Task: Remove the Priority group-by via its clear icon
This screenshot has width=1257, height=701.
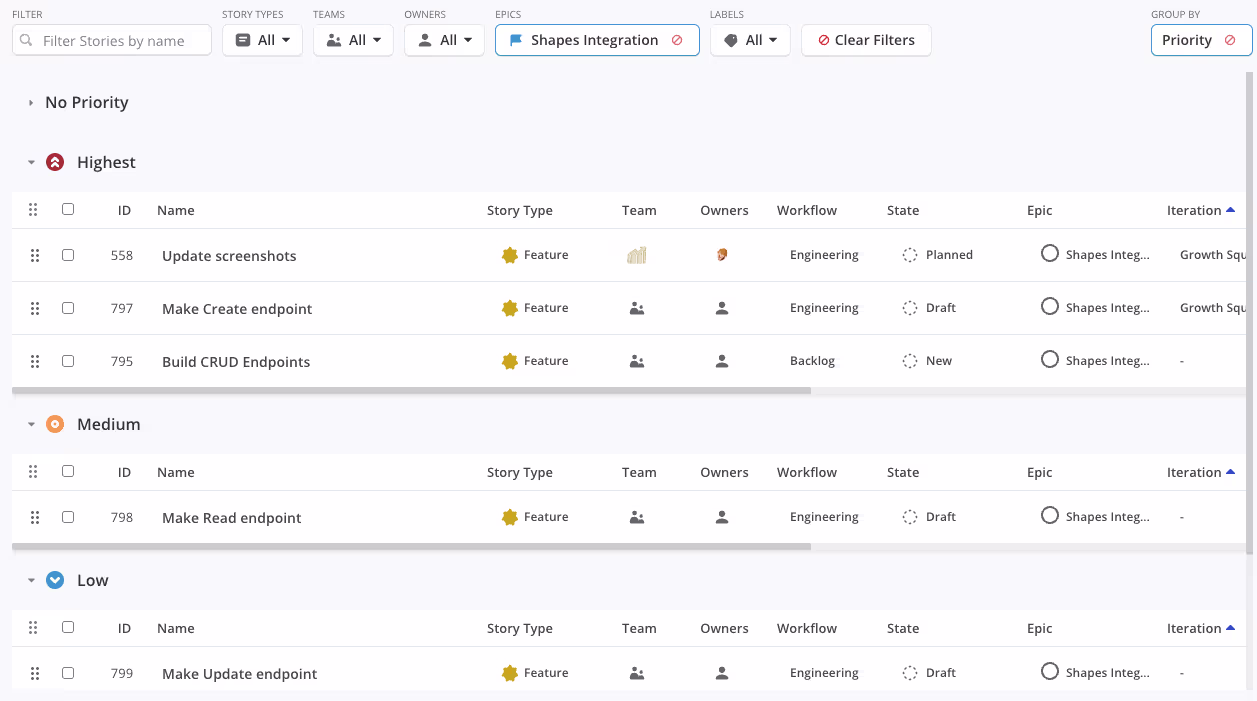Action: click(x=1230, y=40)
